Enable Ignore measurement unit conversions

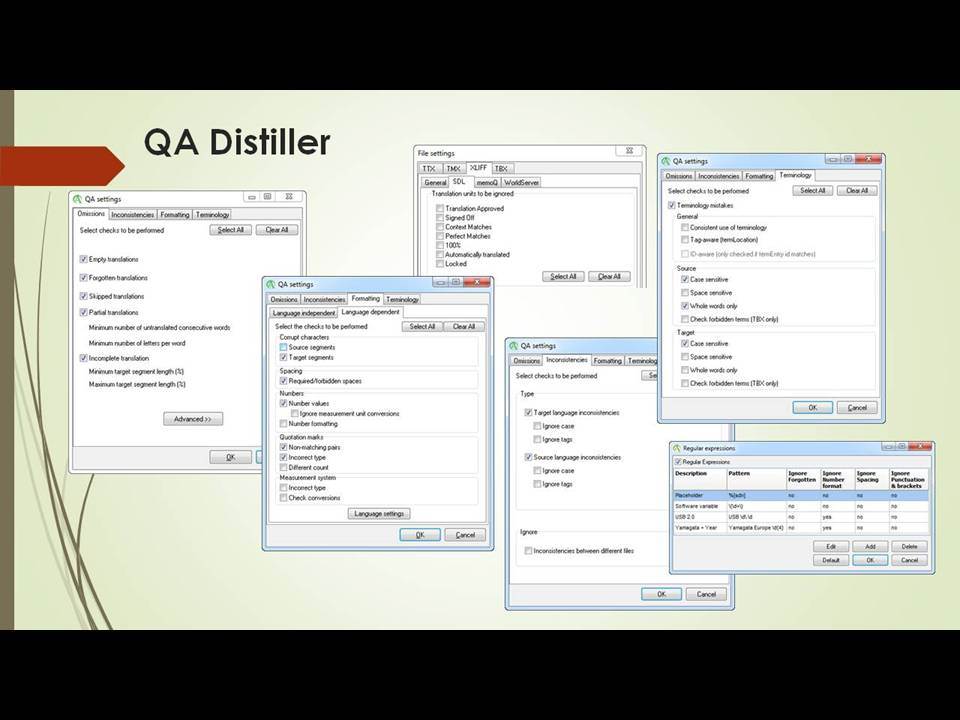[294, 414]
